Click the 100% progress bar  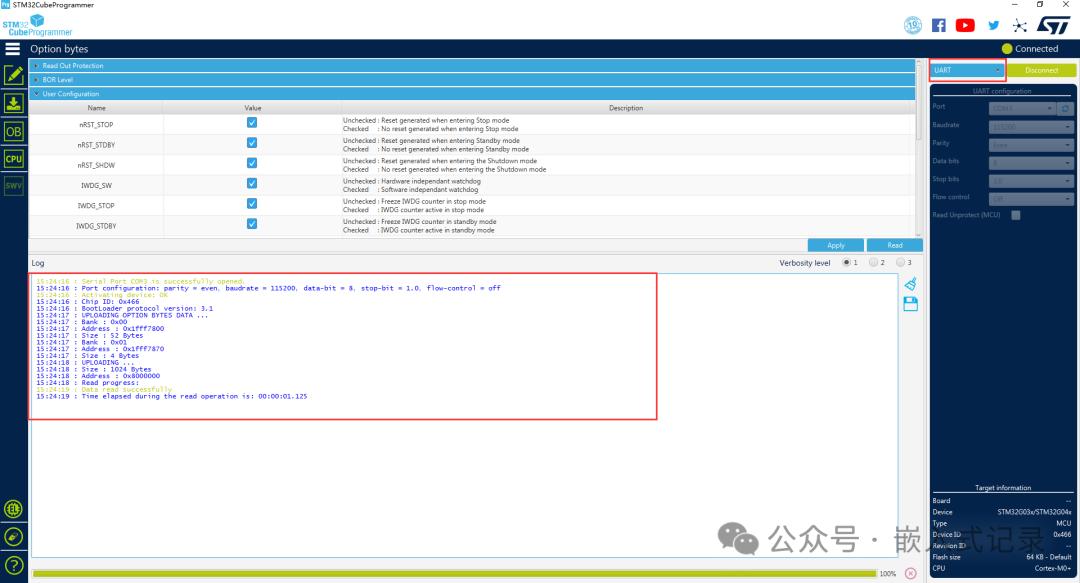click(x=455, y=573)
